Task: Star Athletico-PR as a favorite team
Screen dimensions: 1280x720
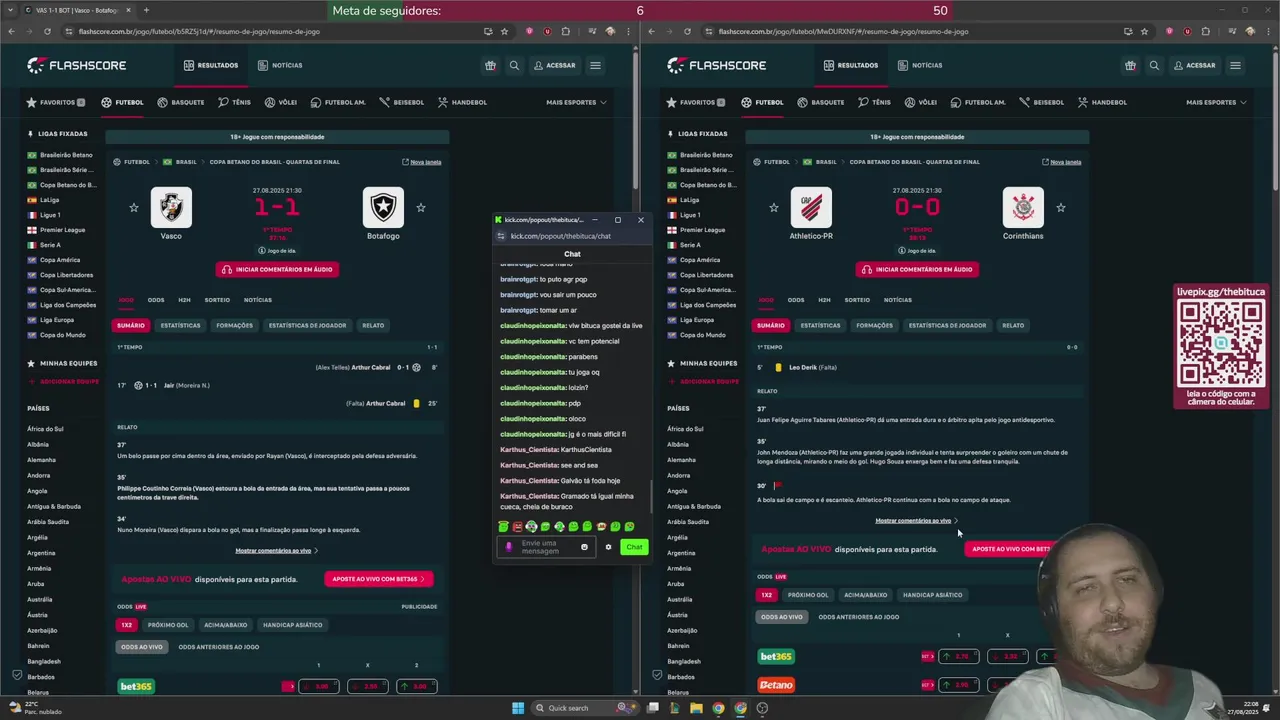Action: tap(774, 208)
